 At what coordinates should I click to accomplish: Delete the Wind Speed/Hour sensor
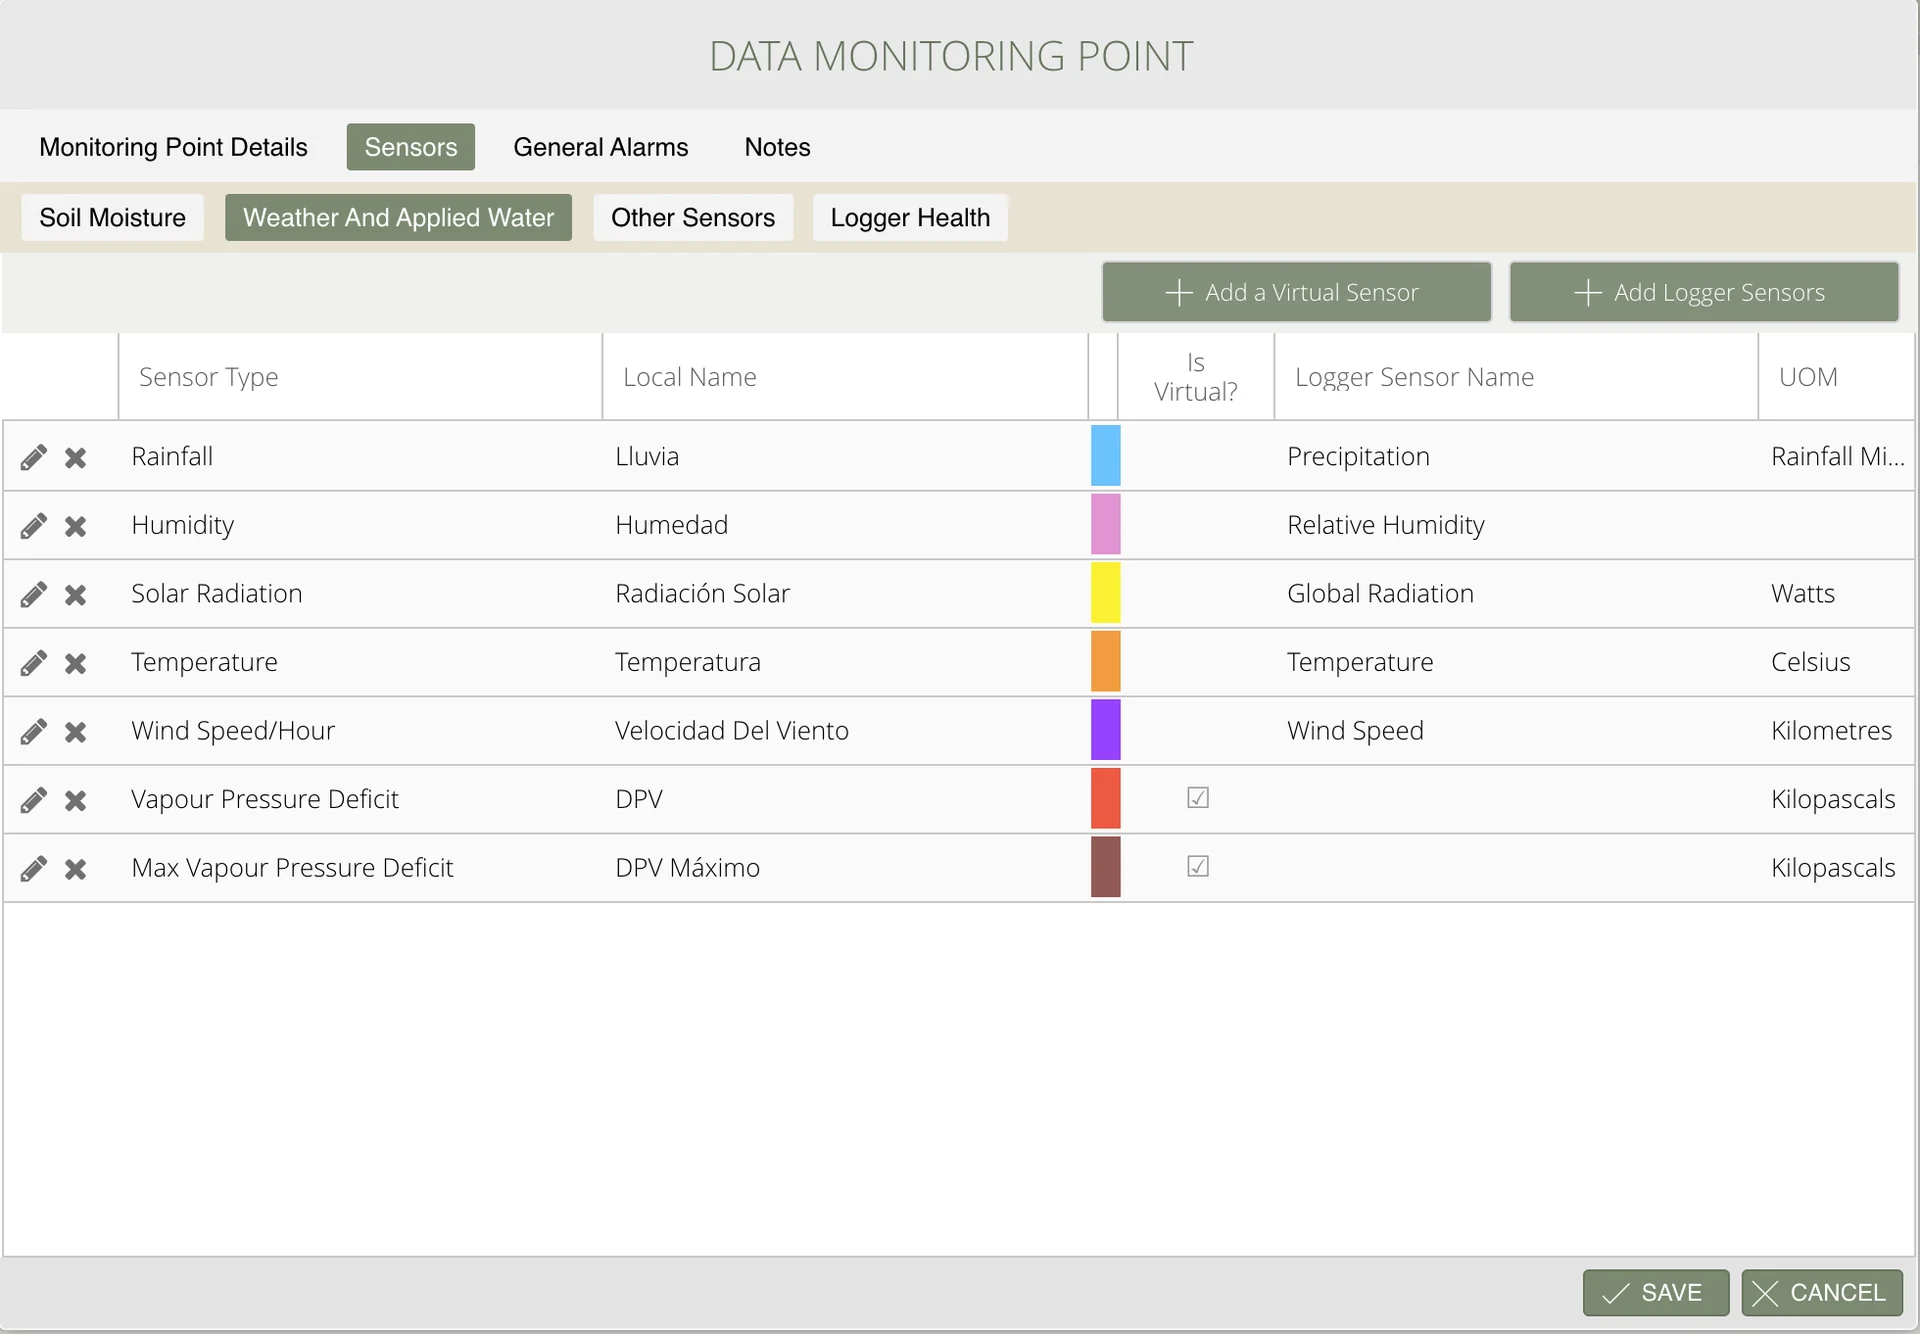[75, 733]
